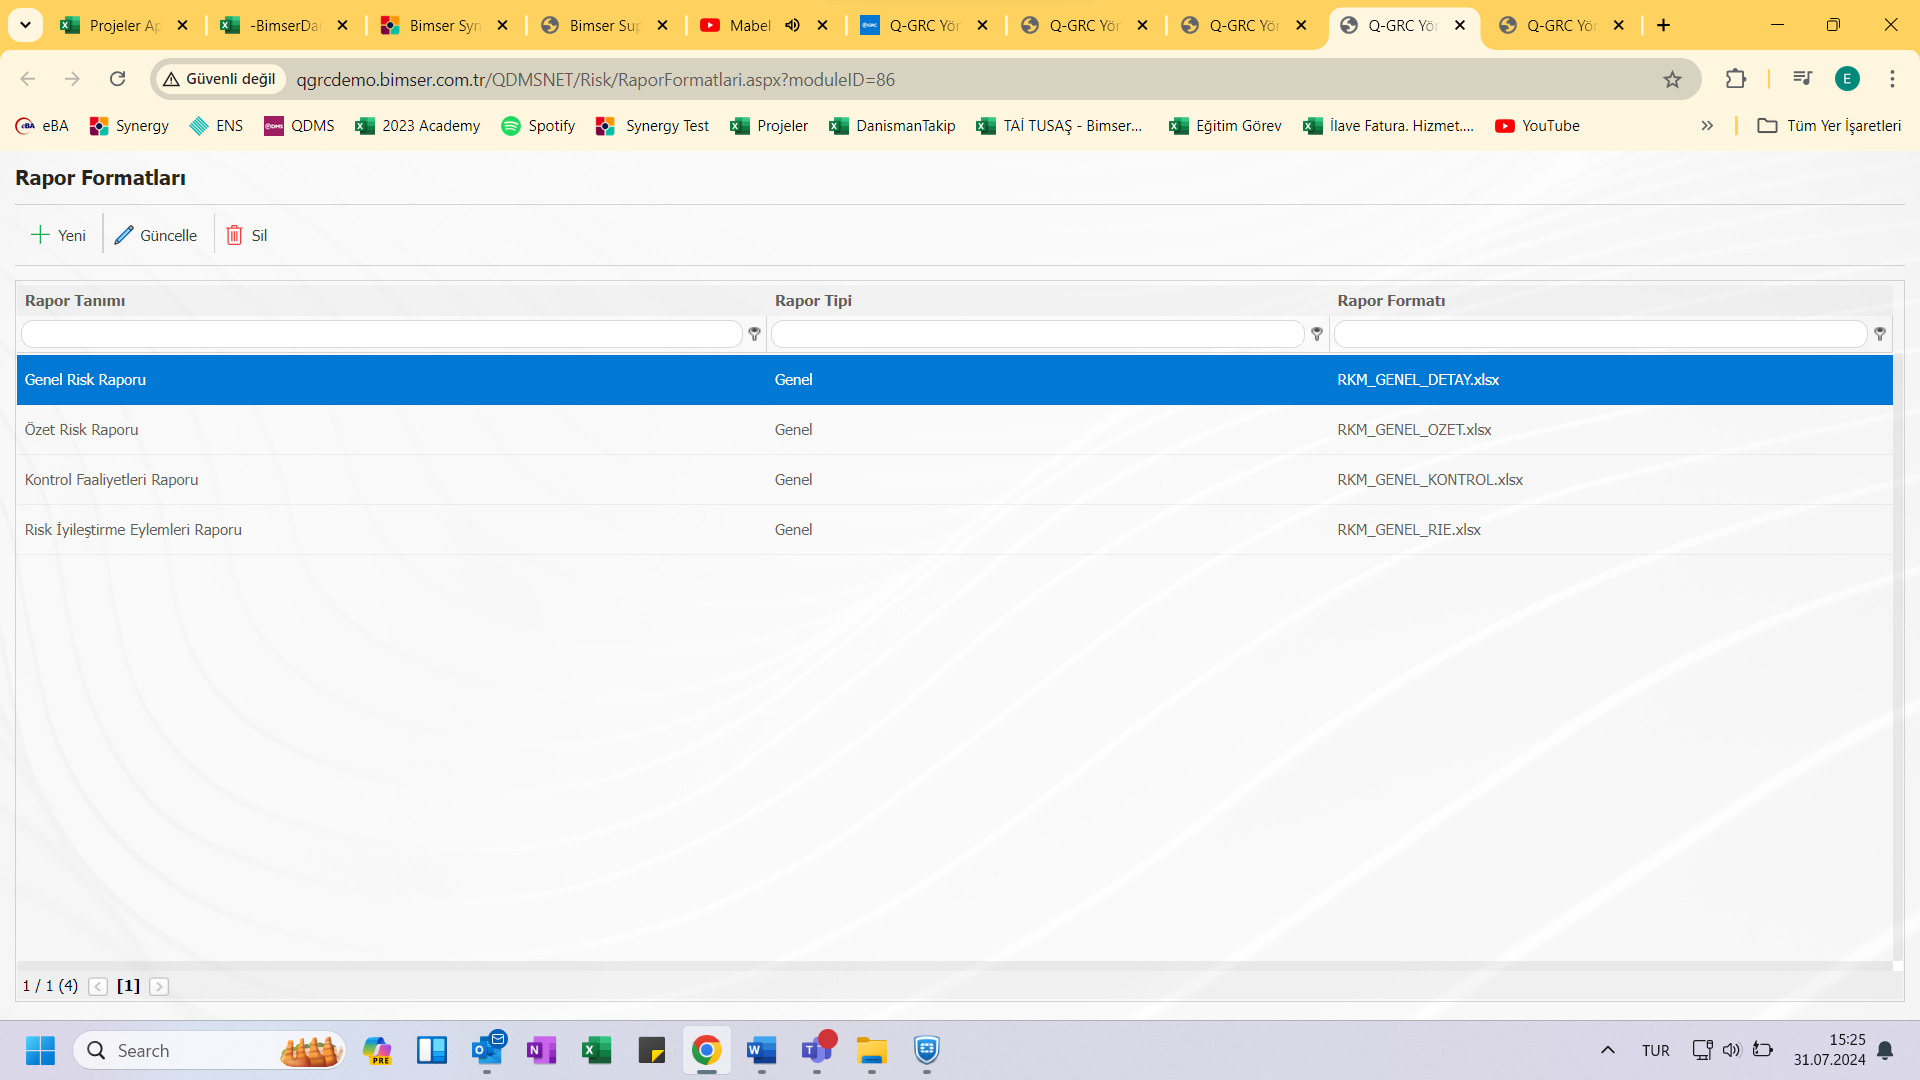This screenshot has height=1080, width=1920.
Task: Click page 1 pagination button
Action: click(129, 985)
